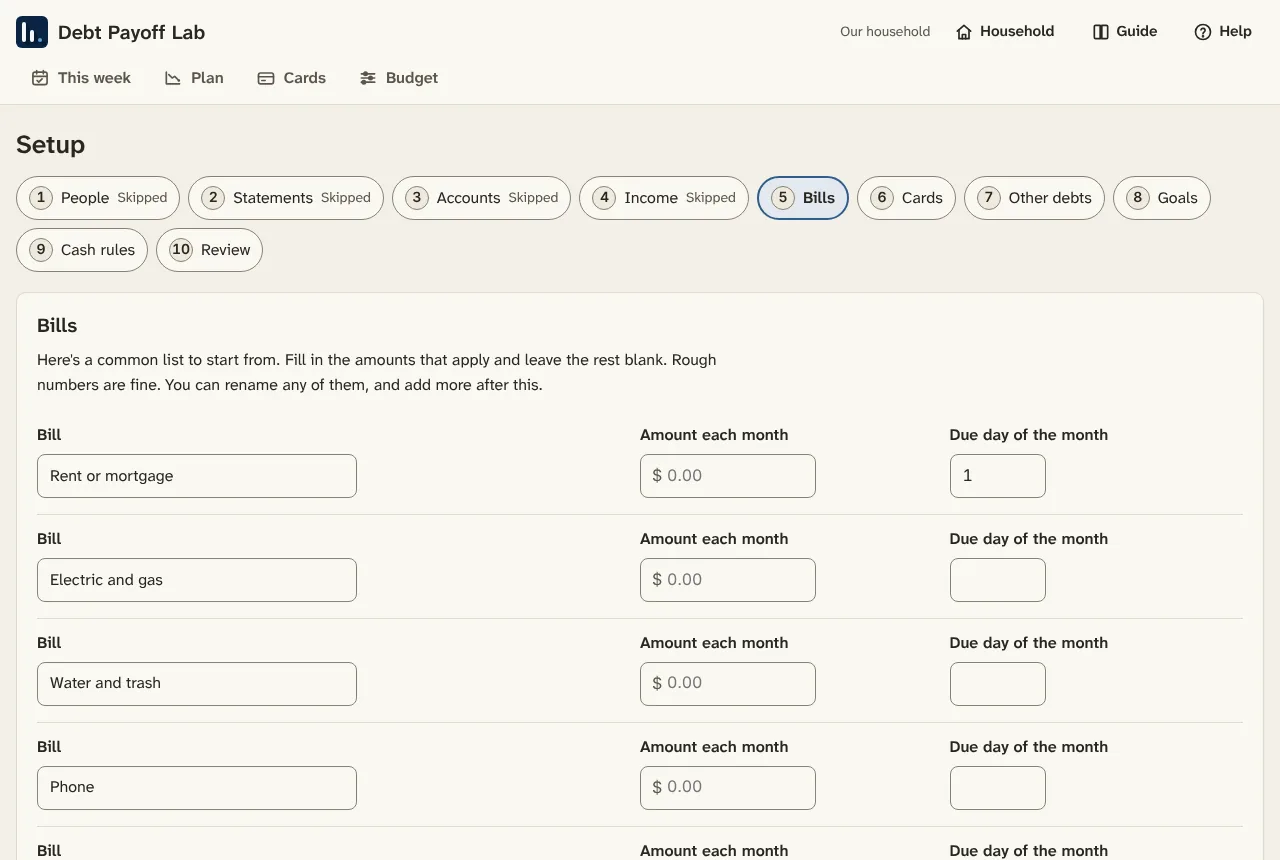Click the Electric and gas due day field

(x=998, y=580)
